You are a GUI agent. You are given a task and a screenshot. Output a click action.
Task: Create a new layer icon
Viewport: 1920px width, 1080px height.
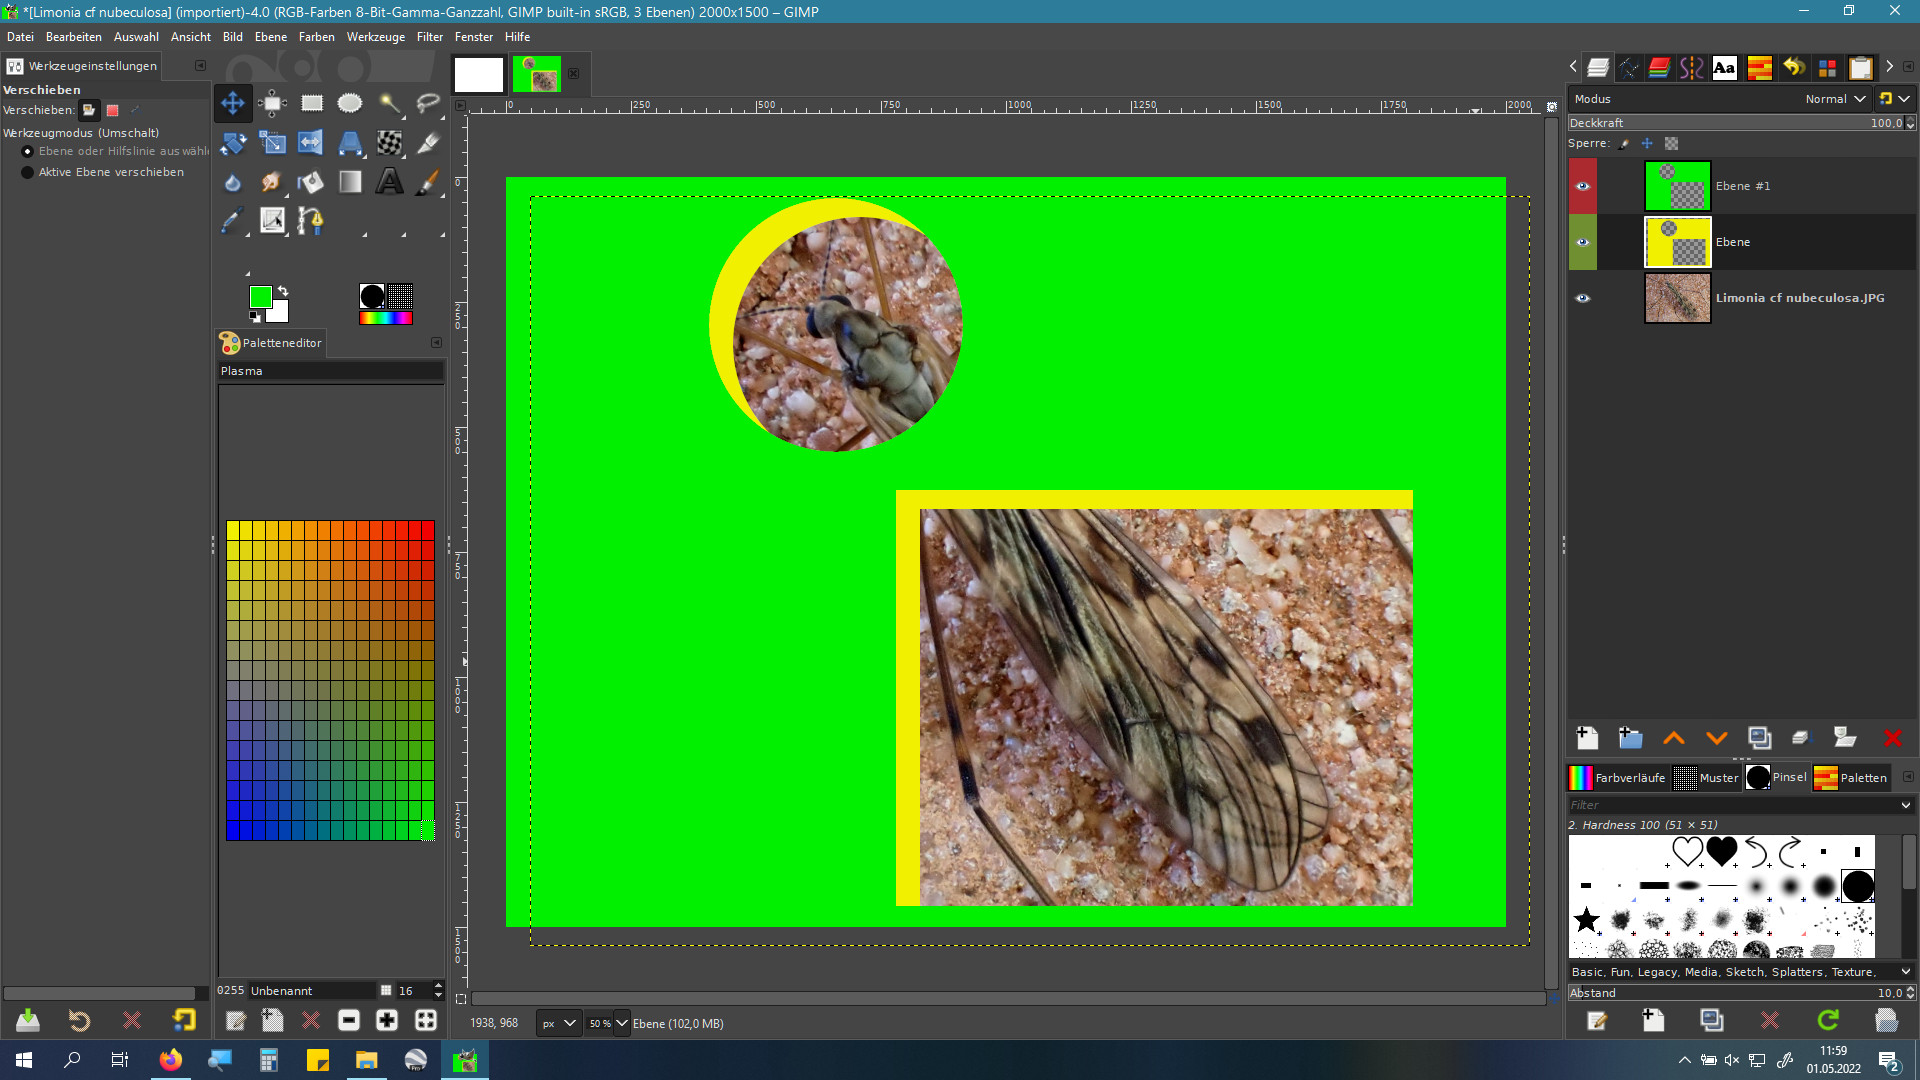(1587, 738)
